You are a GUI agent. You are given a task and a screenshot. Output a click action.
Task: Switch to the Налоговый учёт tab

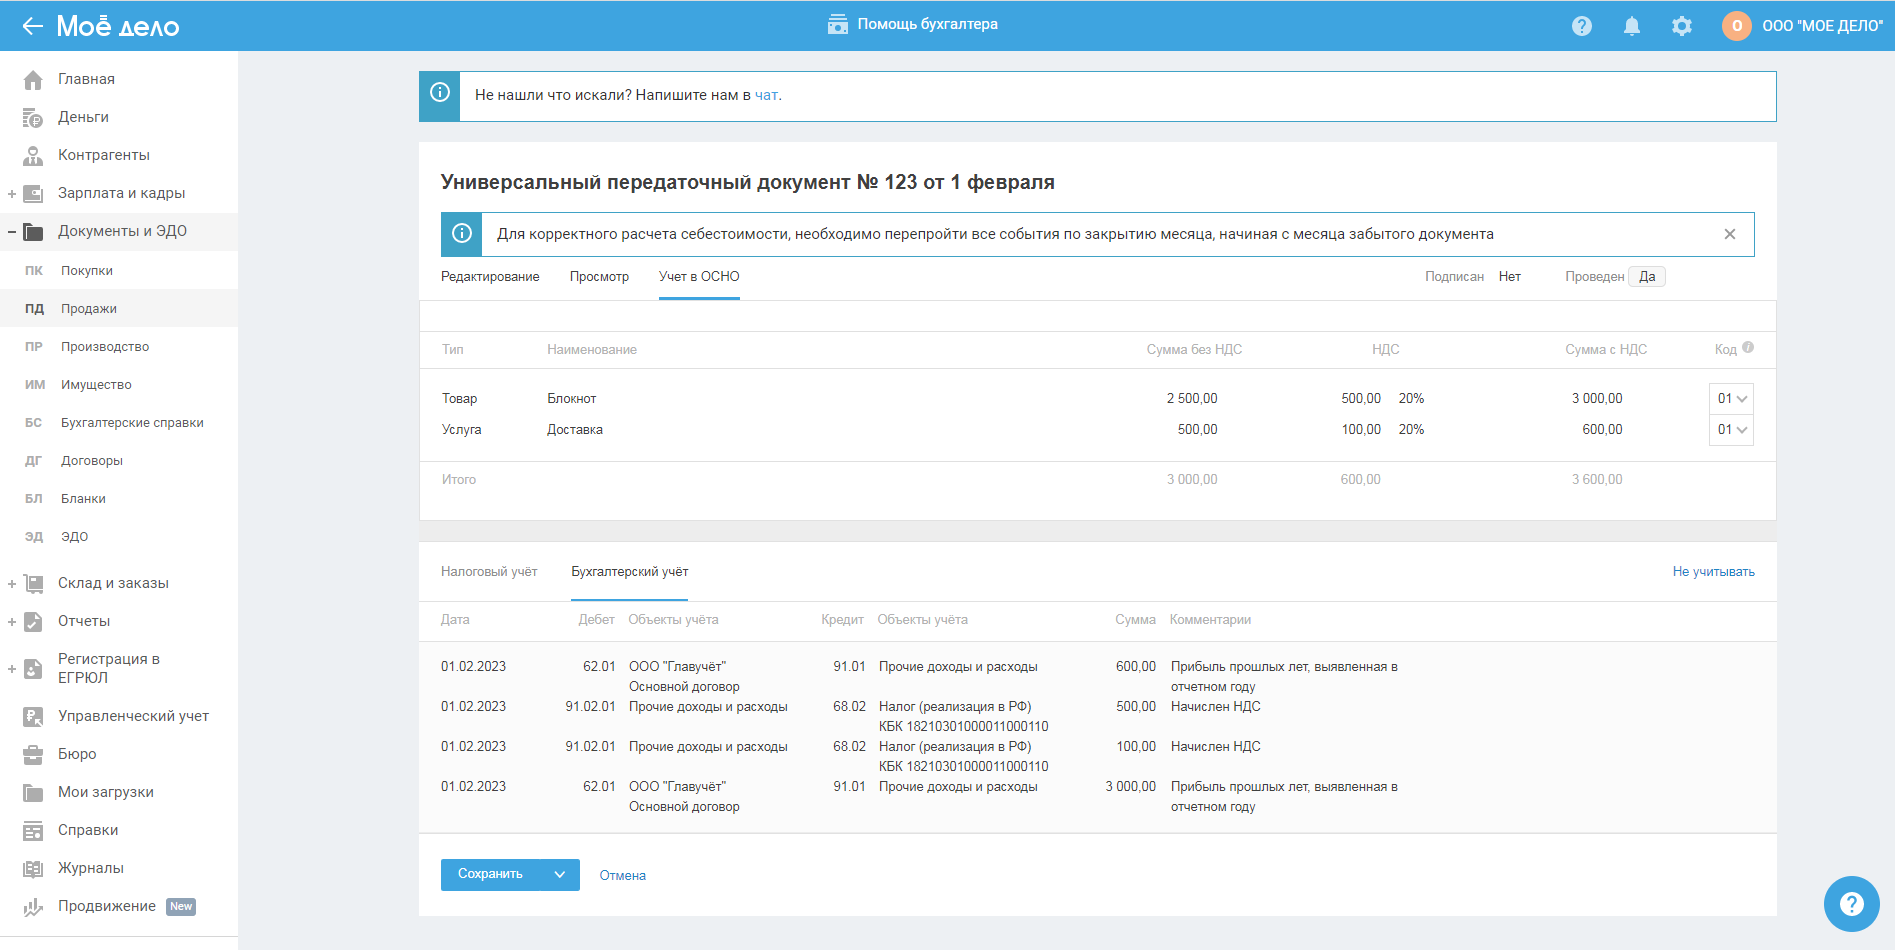(489, 572)
